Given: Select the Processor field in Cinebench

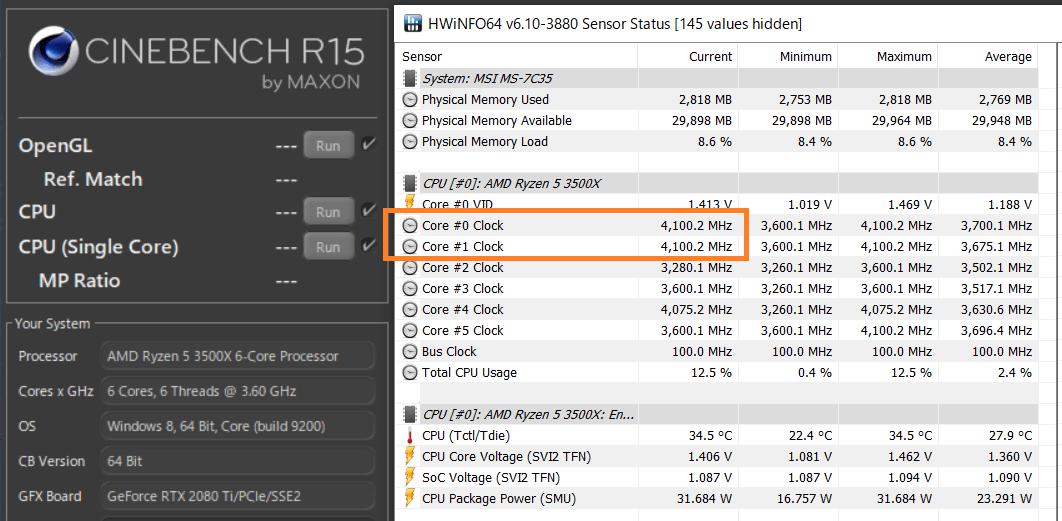Looking at the screenshot, I should pyautogui.click(x=237, y=356).
